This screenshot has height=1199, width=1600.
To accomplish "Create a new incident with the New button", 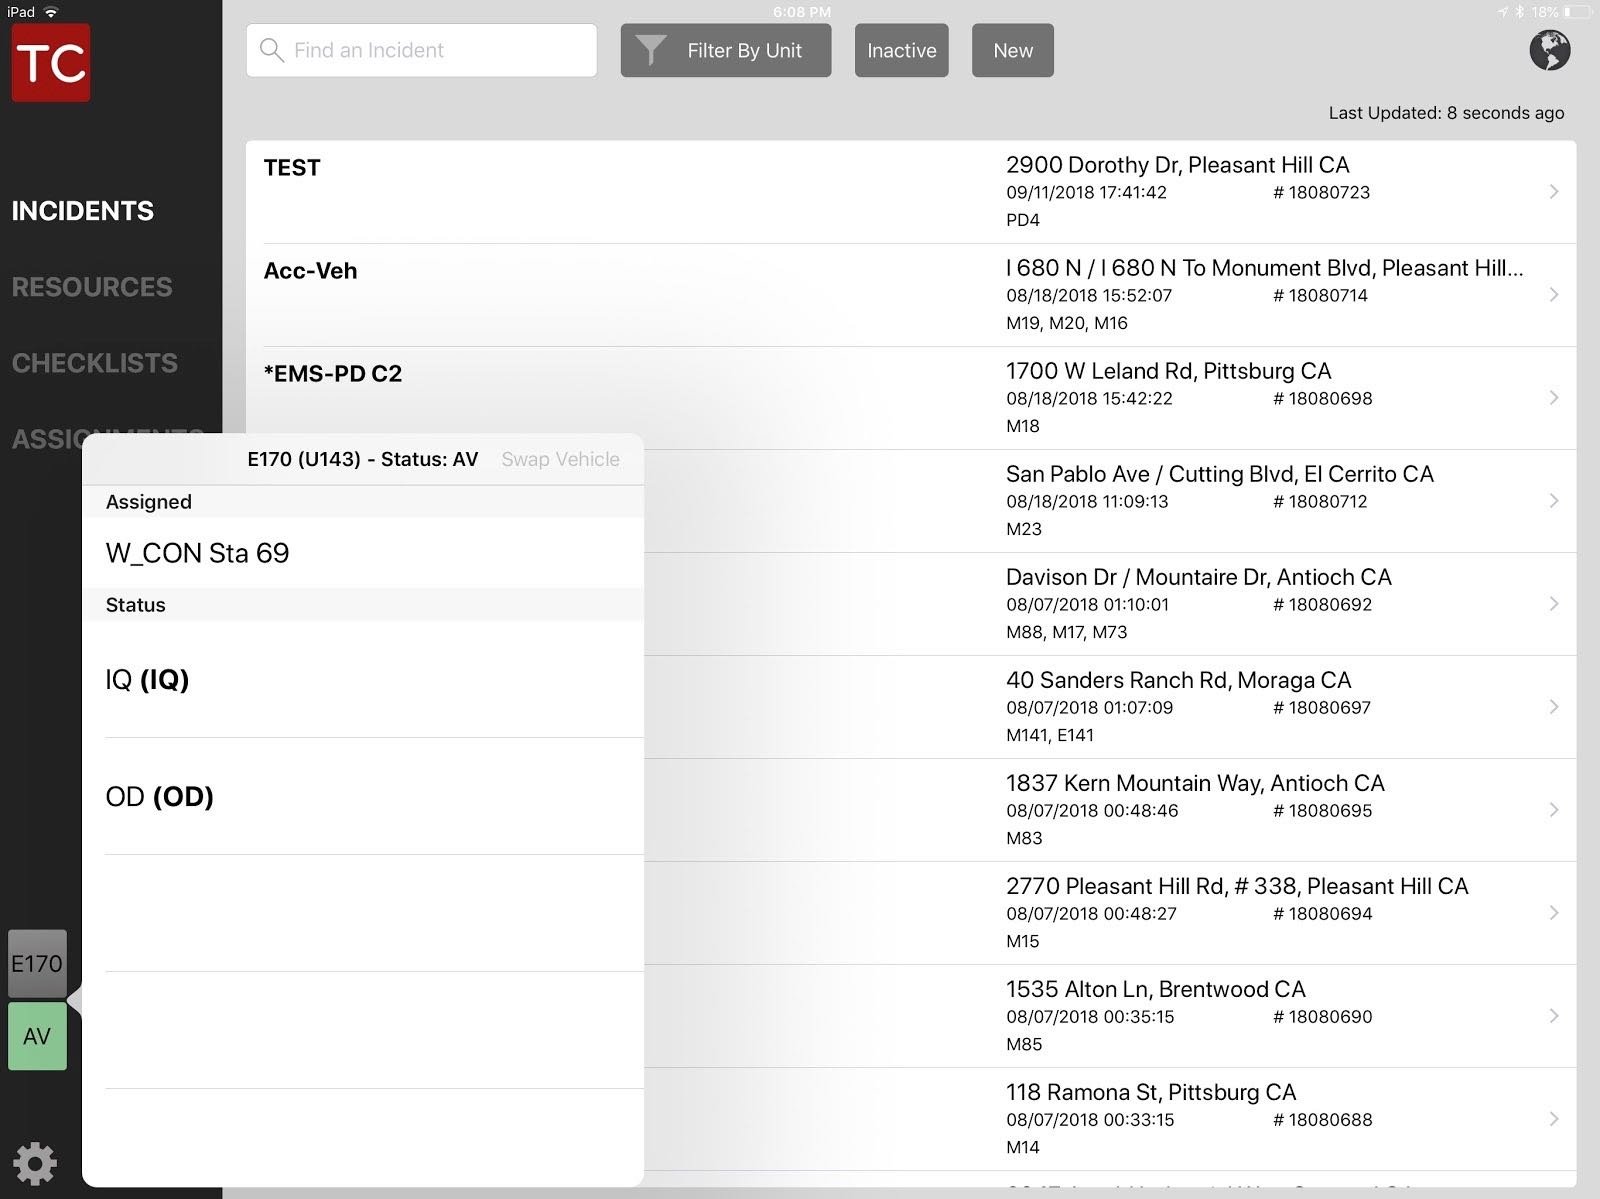I will 1012,50.
